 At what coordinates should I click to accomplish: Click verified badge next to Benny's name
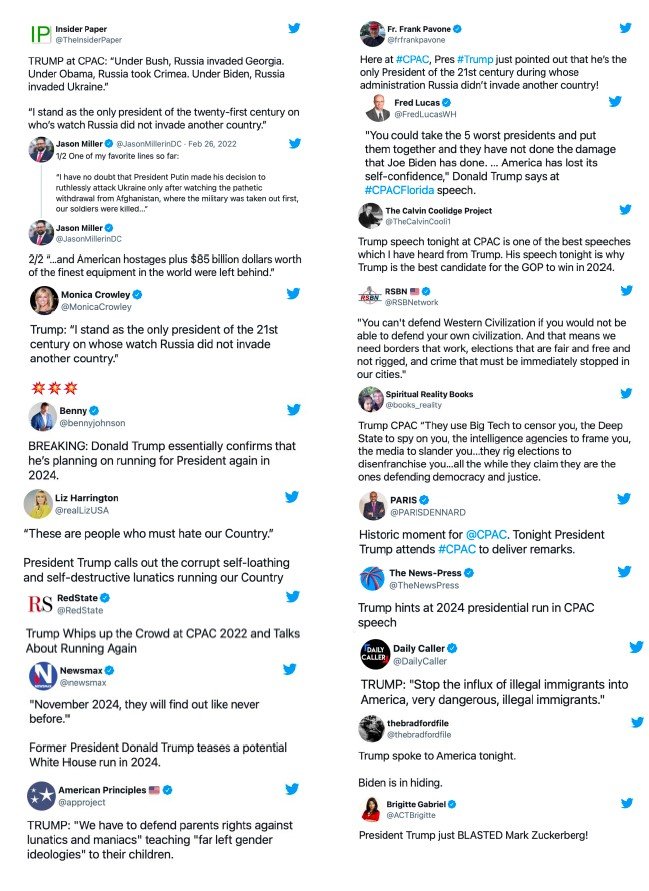click(x=94, y=410)
